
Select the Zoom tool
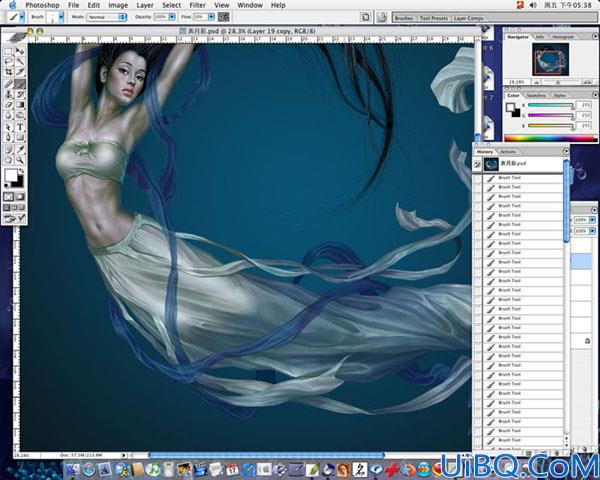(x=20, y=160)
